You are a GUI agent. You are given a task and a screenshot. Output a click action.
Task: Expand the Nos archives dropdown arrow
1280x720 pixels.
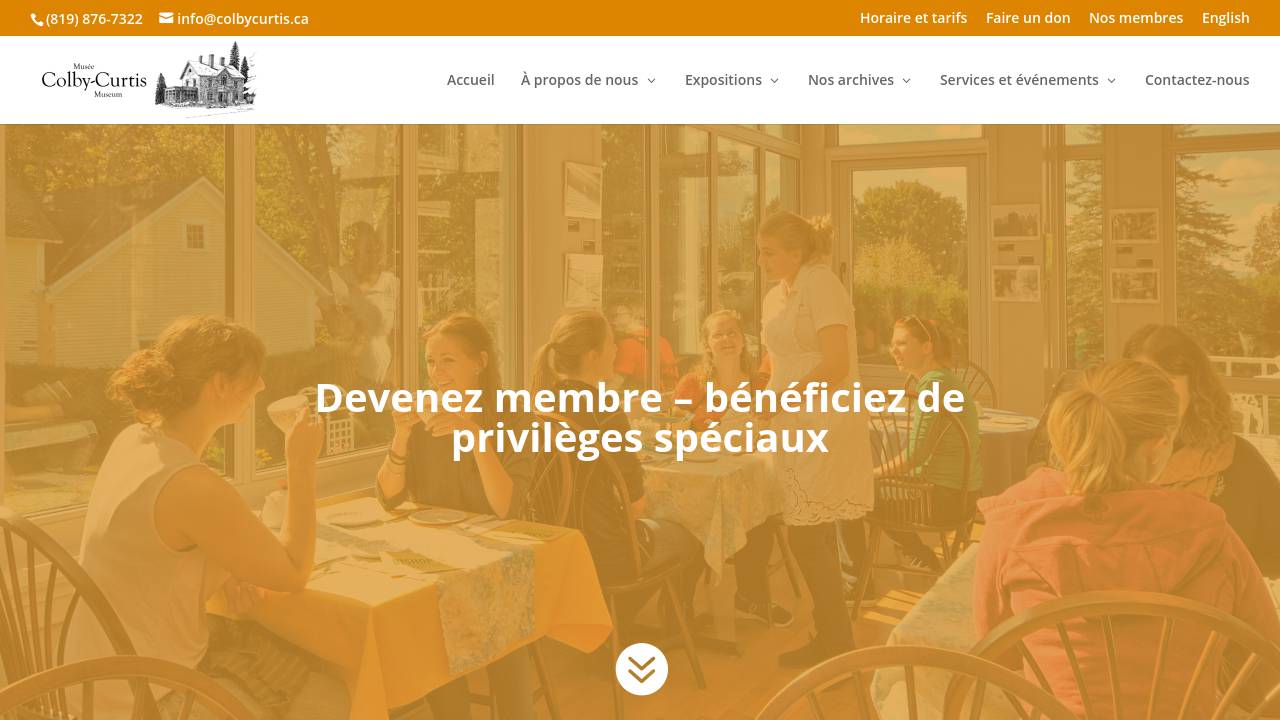(906, 81)
